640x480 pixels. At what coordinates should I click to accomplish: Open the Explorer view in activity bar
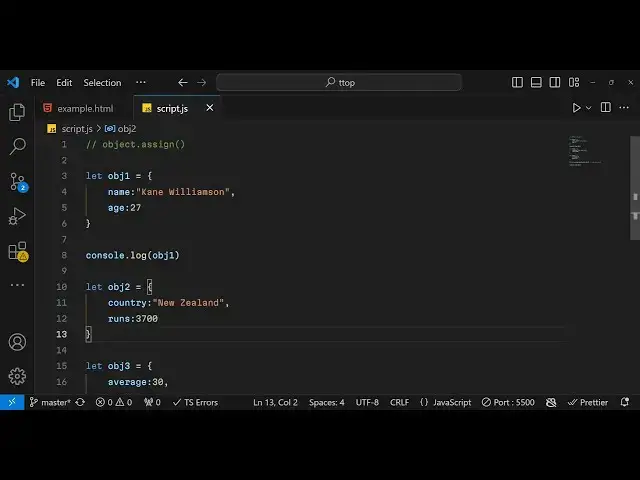(17, 112)
